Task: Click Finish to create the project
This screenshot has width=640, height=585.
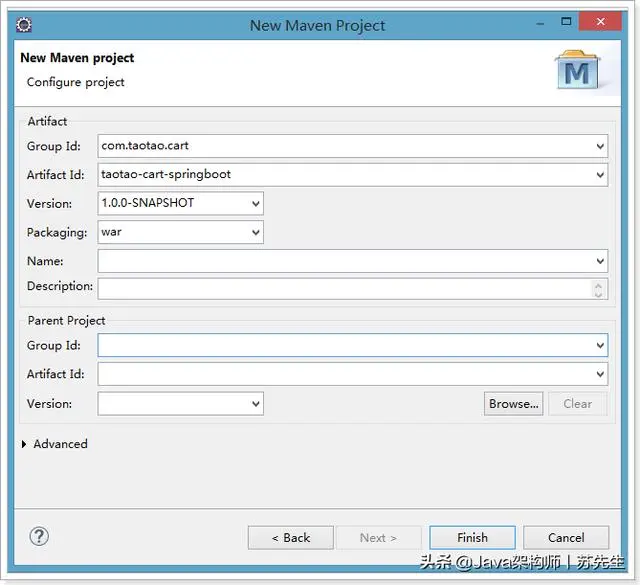Action: point(472,538)
